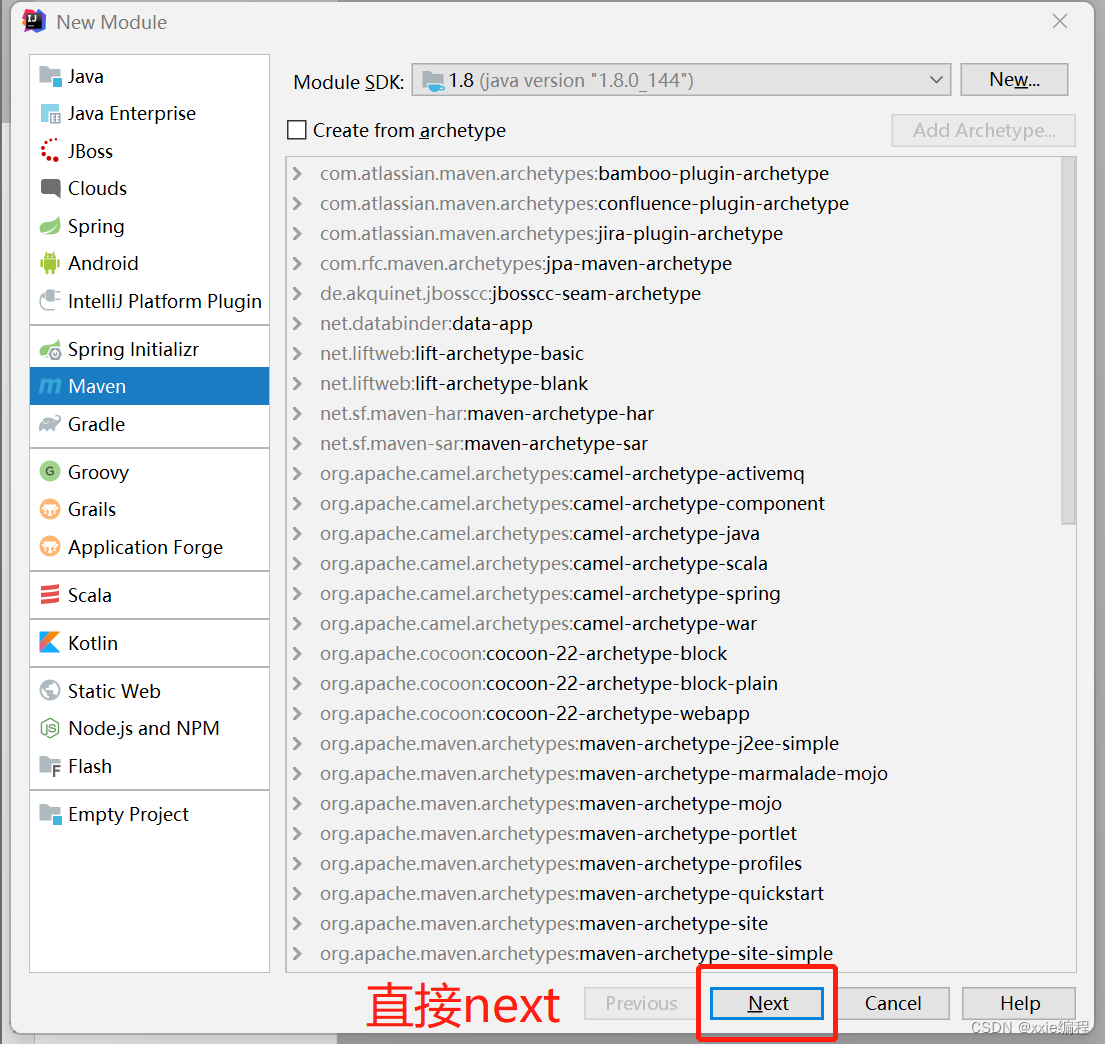Click the IntelliJ Platform Plugin icon
Image resolution: width=1105 pixels, height=1044 pixels.
point(50,300)
